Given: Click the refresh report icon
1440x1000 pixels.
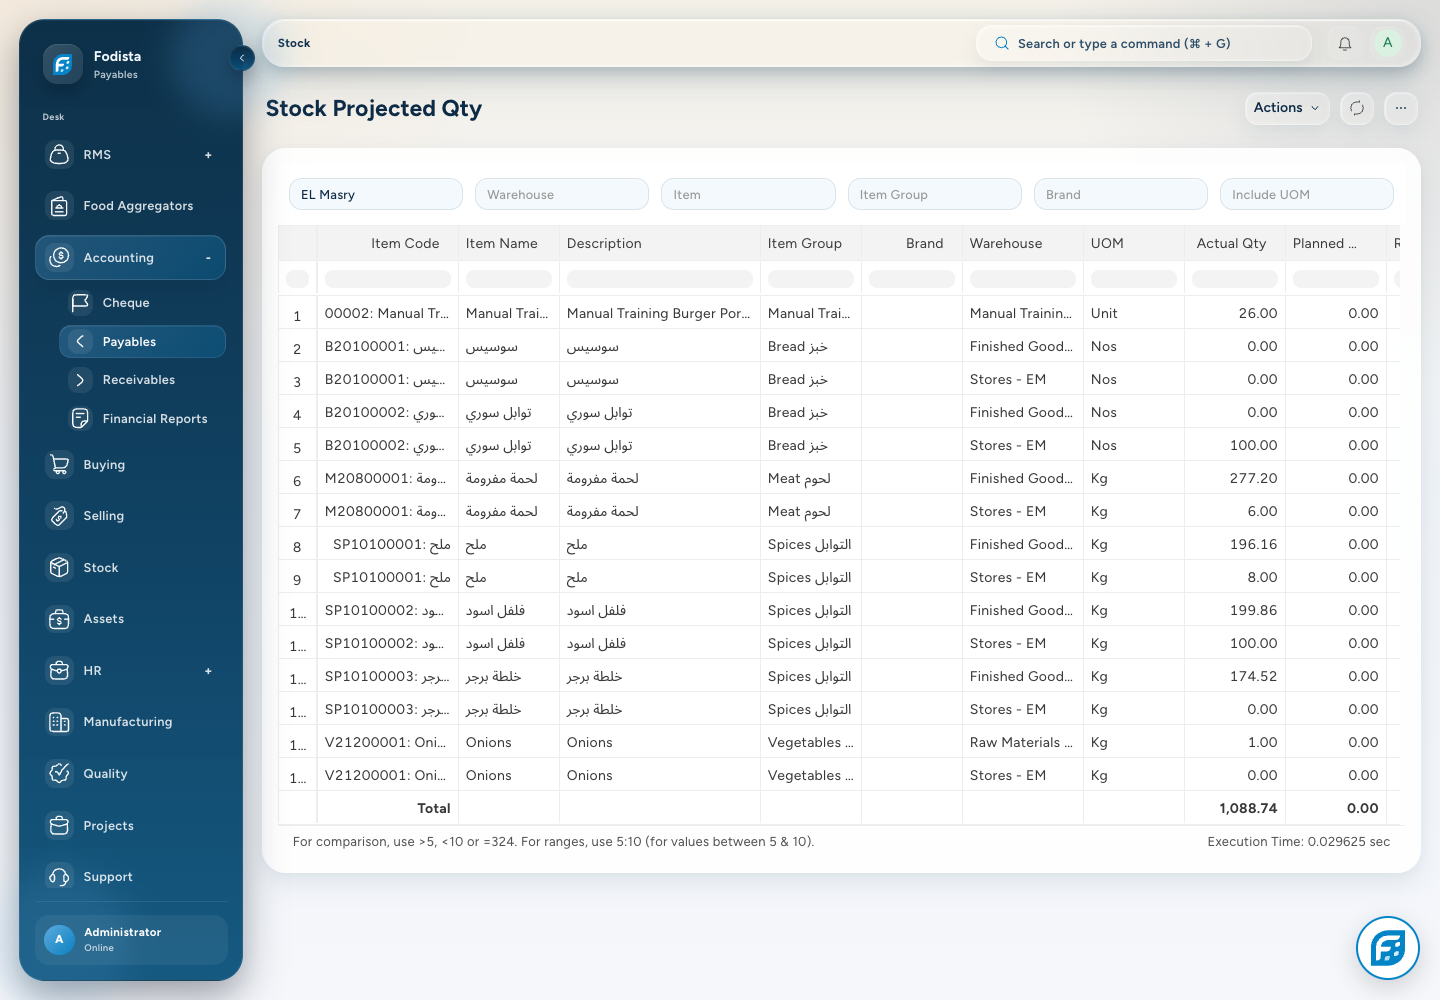Looking at the screenshot, I should [x=1357, y=108].
